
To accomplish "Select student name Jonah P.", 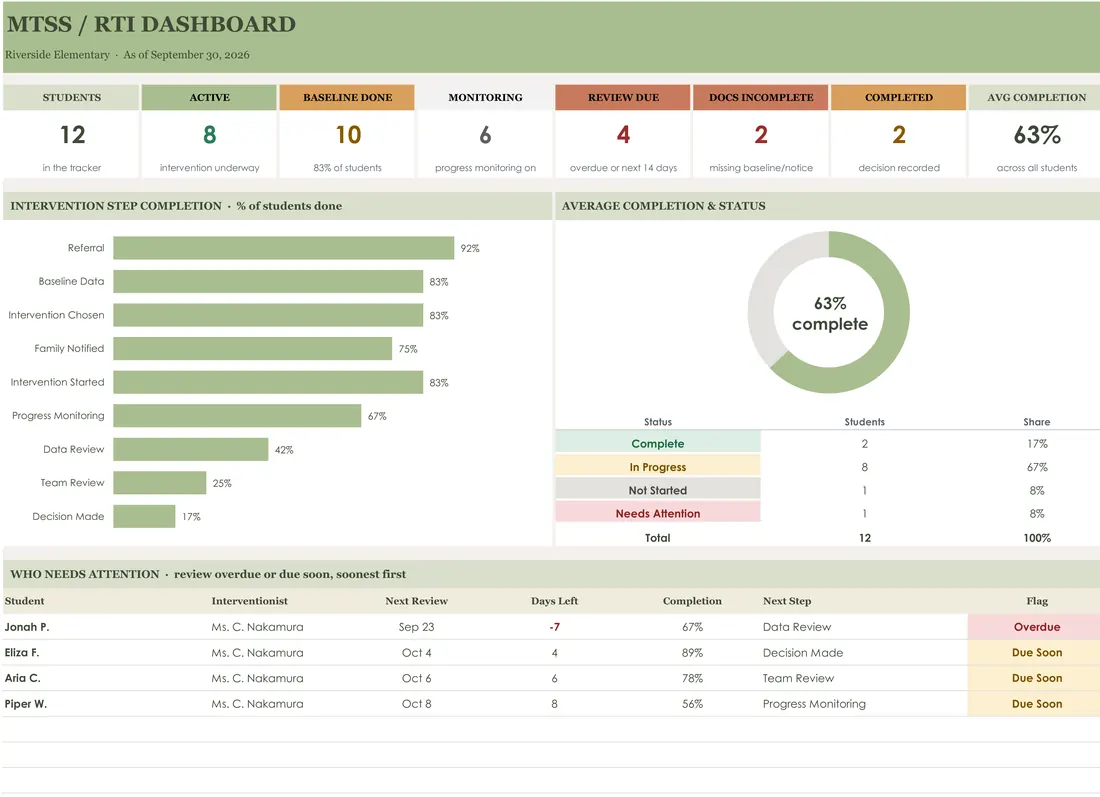I will coord(27,627).
